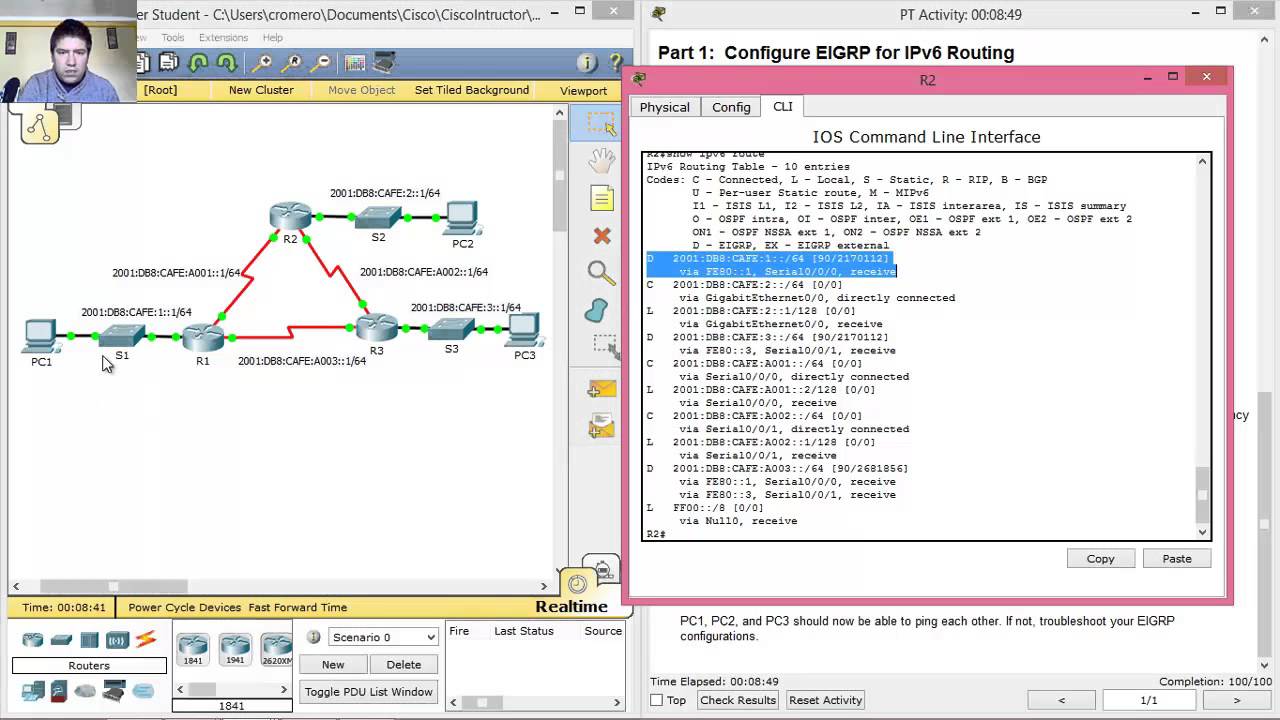Viewport: 1280px width, 720px height.
Task: Open the Custom Devices Dialog icon
Action: point(385,63)
